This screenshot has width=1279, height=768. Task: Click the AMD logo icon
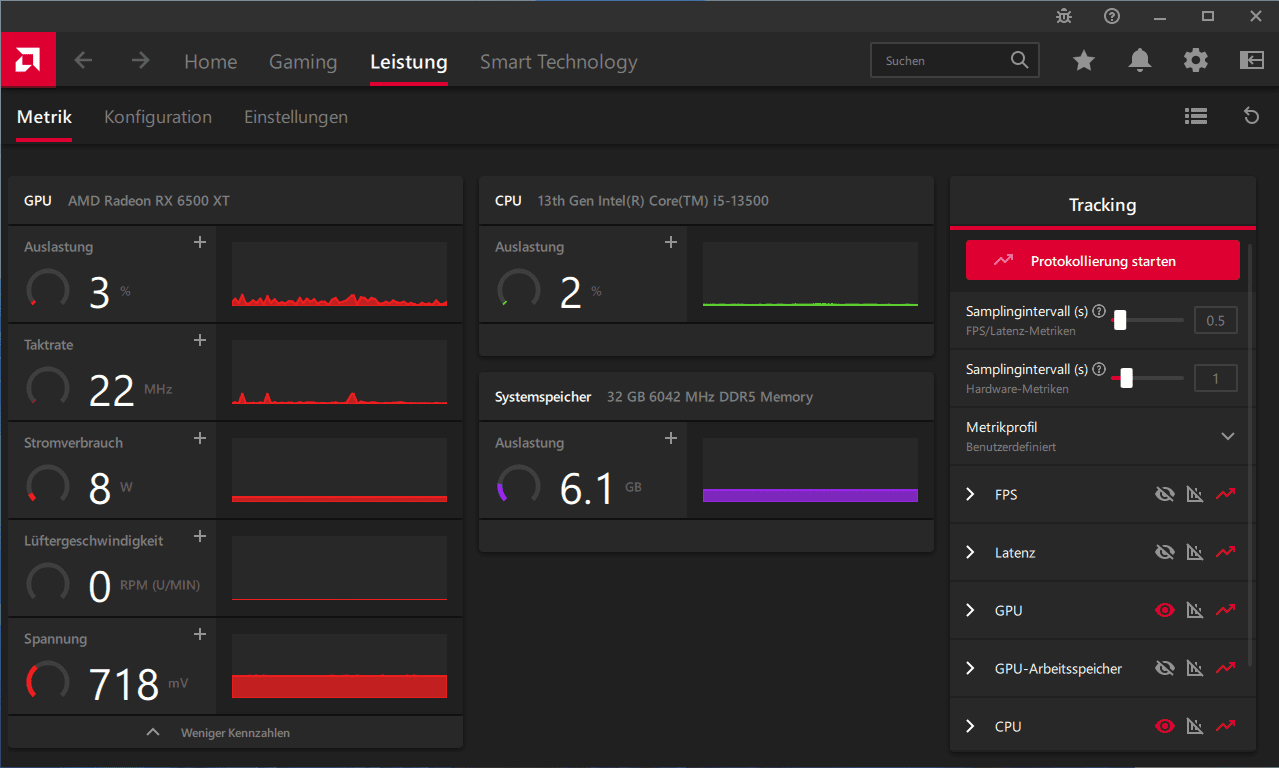27,61
